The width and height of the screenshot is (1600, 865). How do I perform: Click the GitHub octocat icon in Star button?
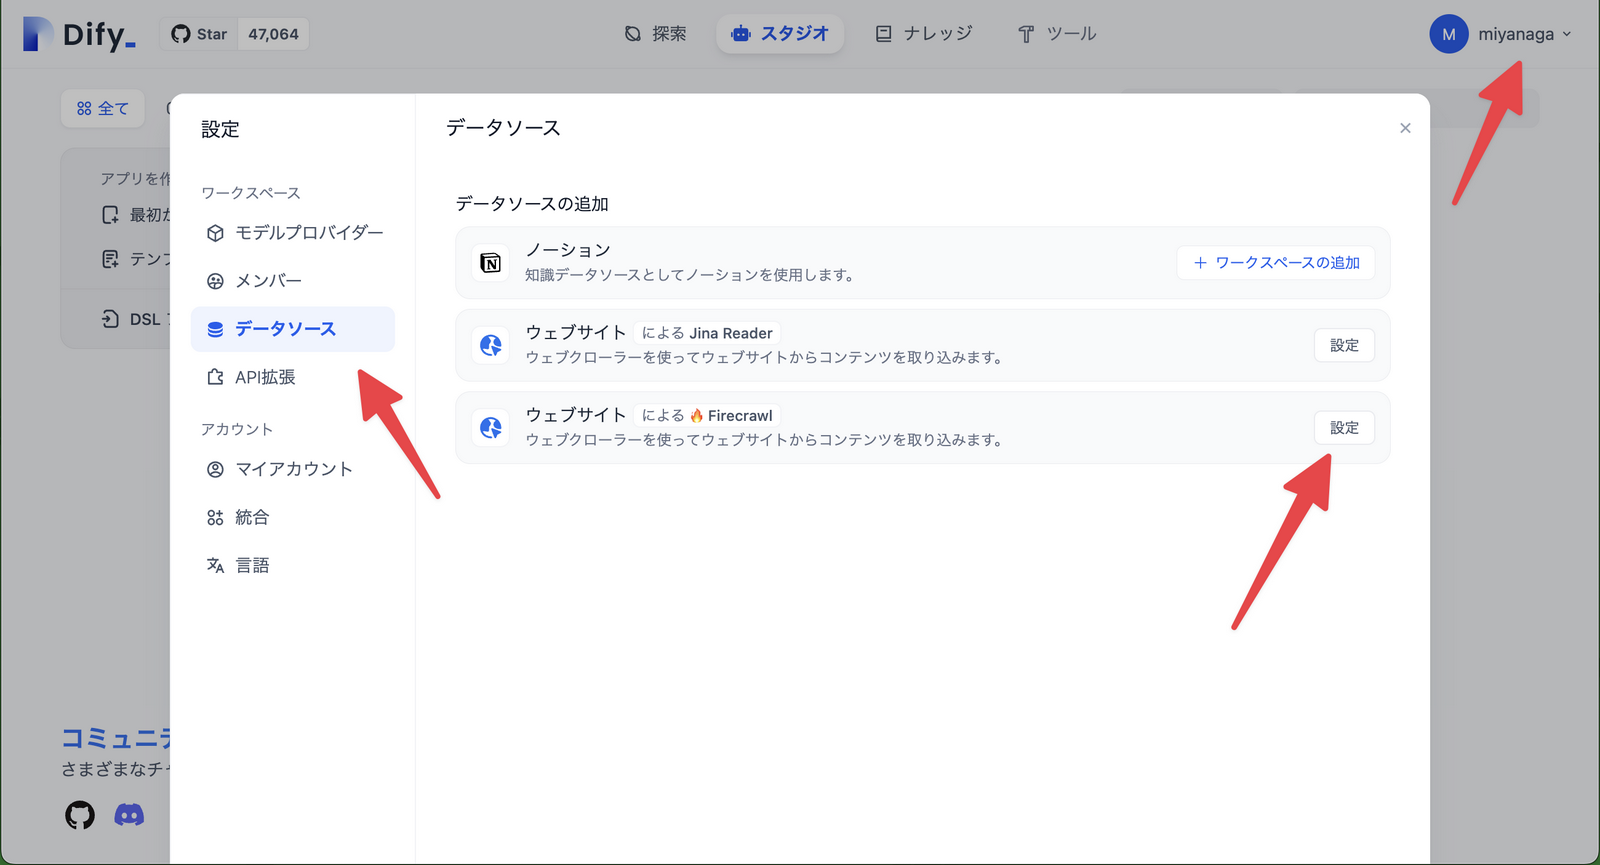(x=180, y=34)
